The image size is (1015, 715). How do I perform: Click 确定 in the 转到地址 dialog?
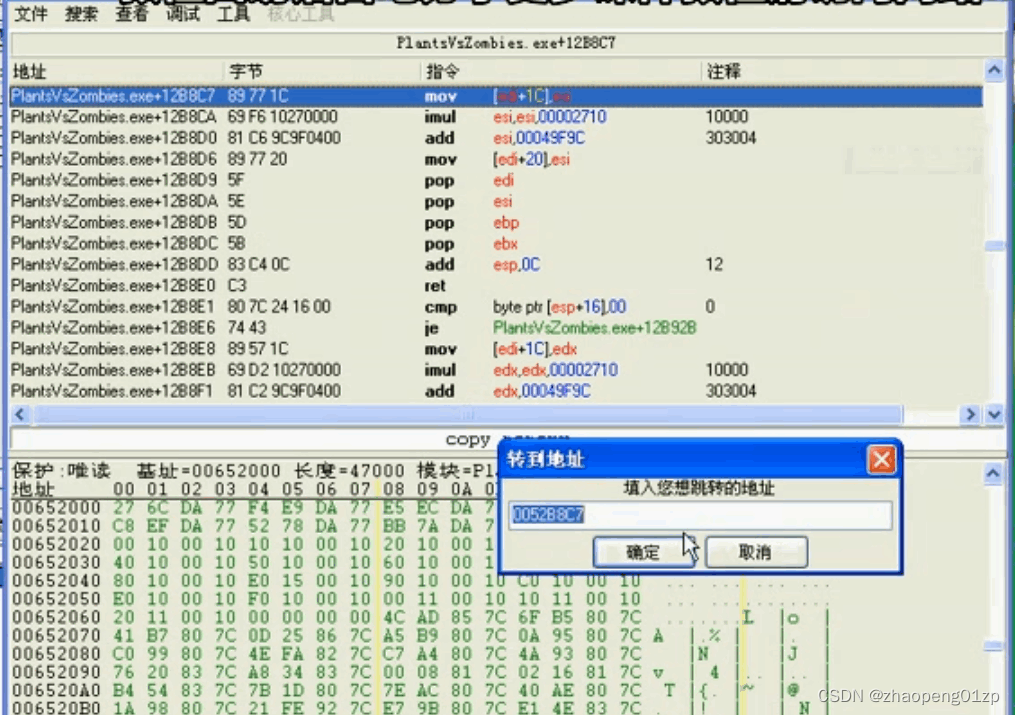click(643, 552)
